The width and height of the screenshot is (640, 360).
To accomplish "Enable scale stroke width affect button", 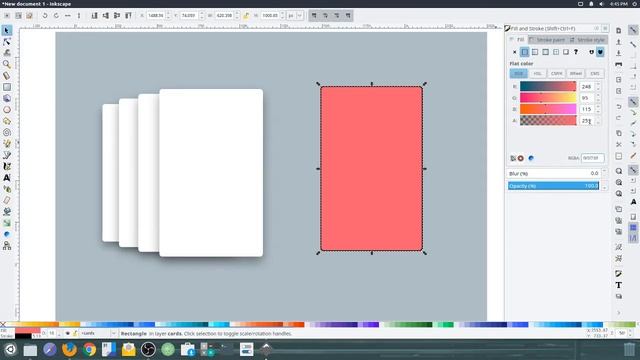I will coord(314,16).
